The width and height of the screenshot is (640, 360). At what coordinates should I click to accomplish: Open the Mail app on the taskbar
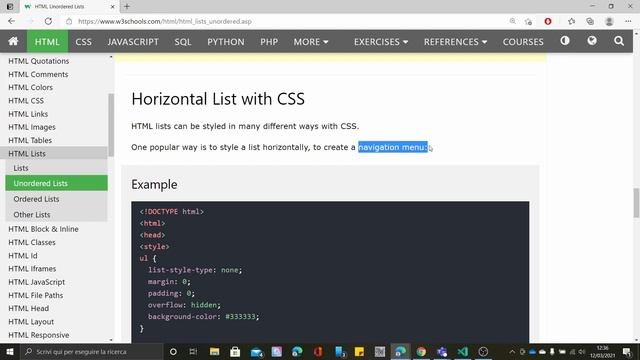point(256,352)
